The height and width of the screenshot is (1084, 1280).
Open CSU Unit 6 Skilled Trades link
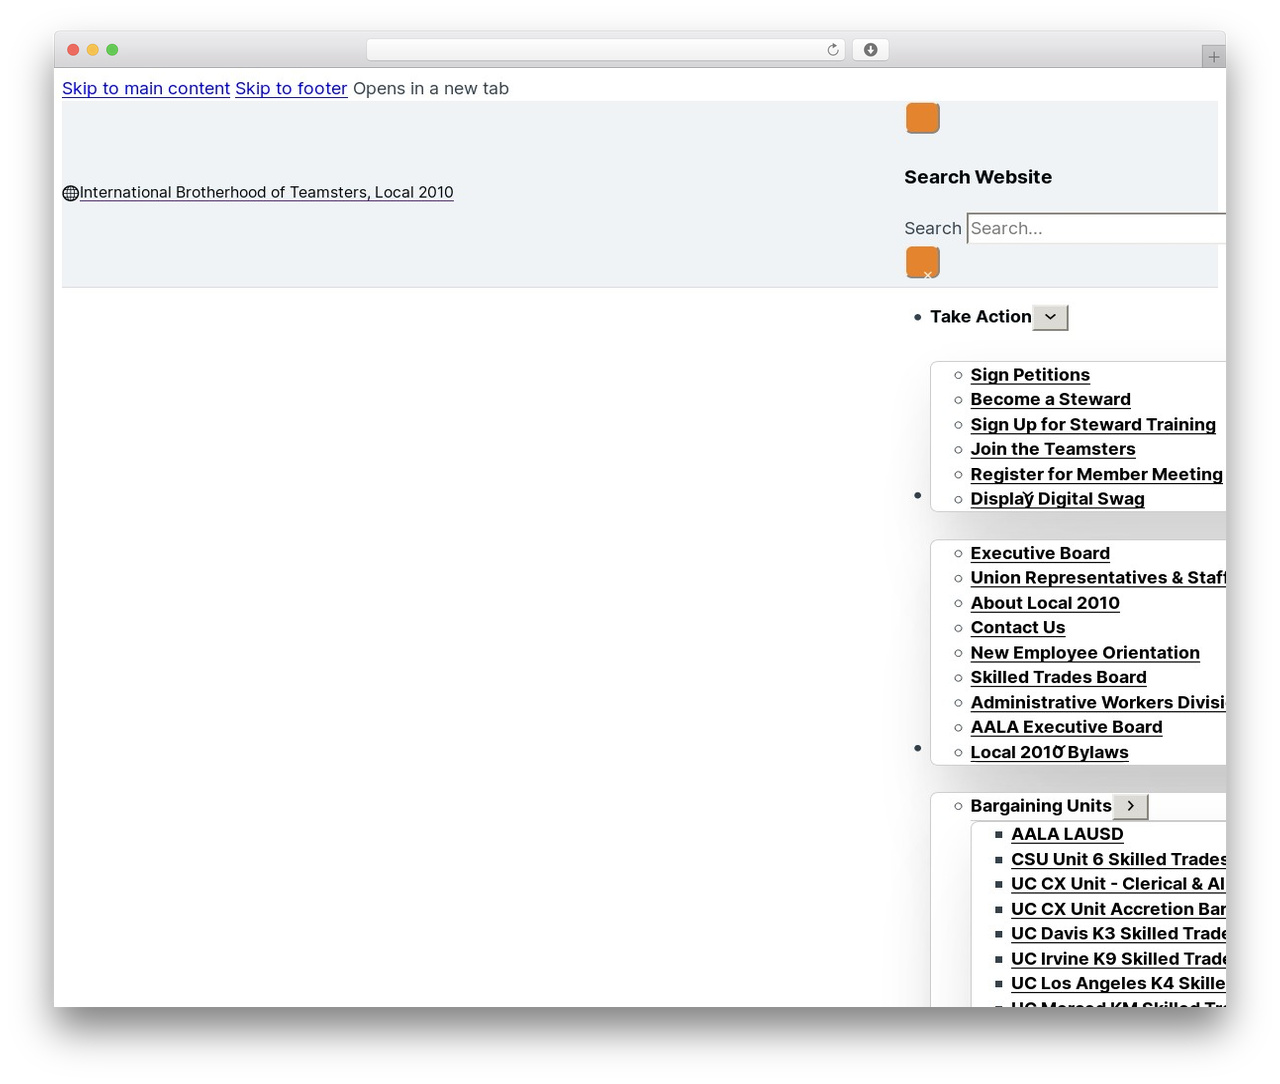pyautogui.click(x=1118, y=859)
